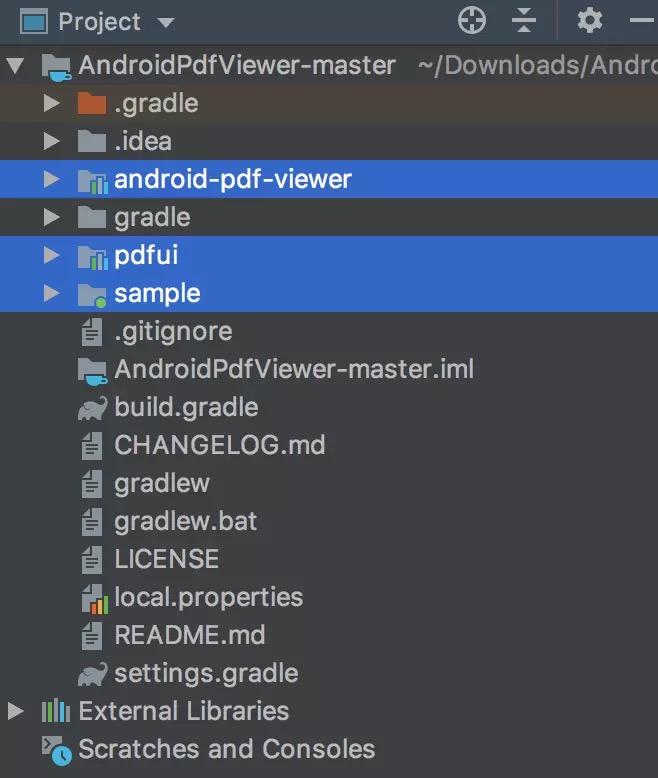Expand the android-pdf-viewer module

coord(51,179)
